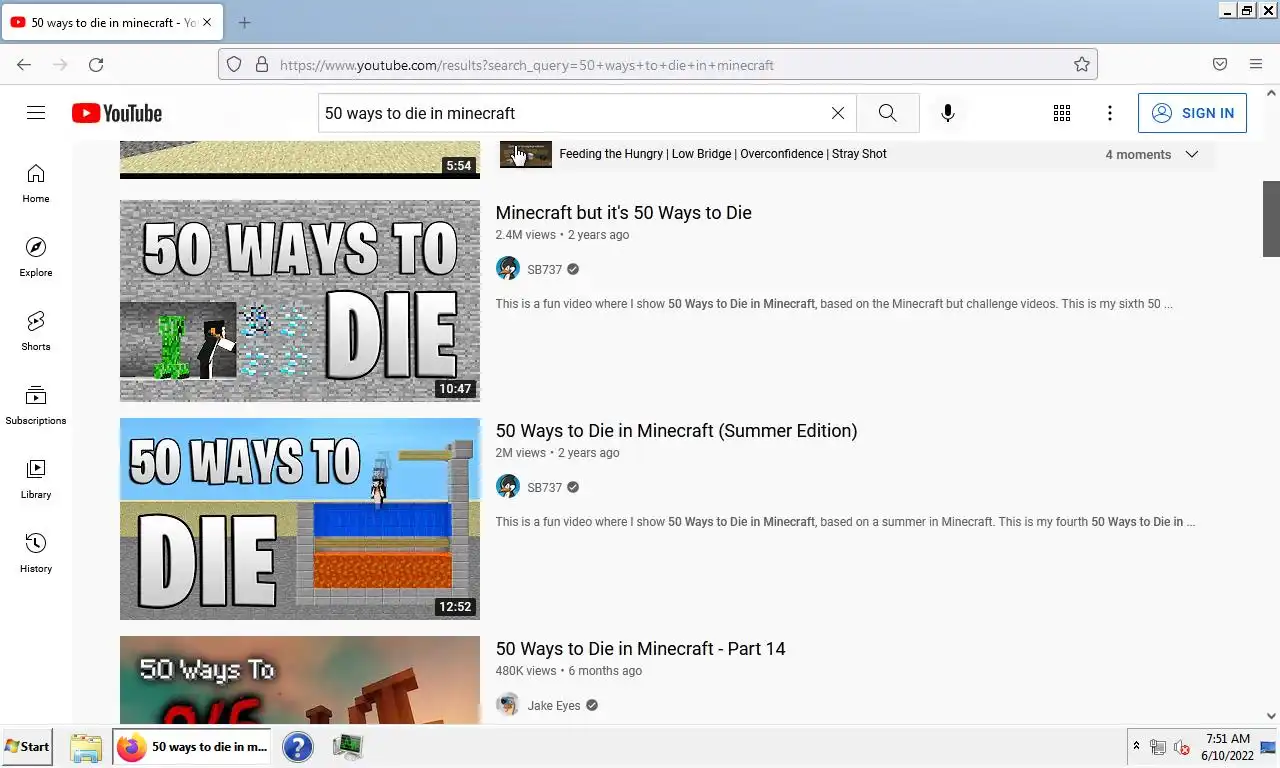Open the SB737 avatar of the Summer Edition video
Image resolution: width=1280 pixels, height=768 pixels.
coord(508,487)
